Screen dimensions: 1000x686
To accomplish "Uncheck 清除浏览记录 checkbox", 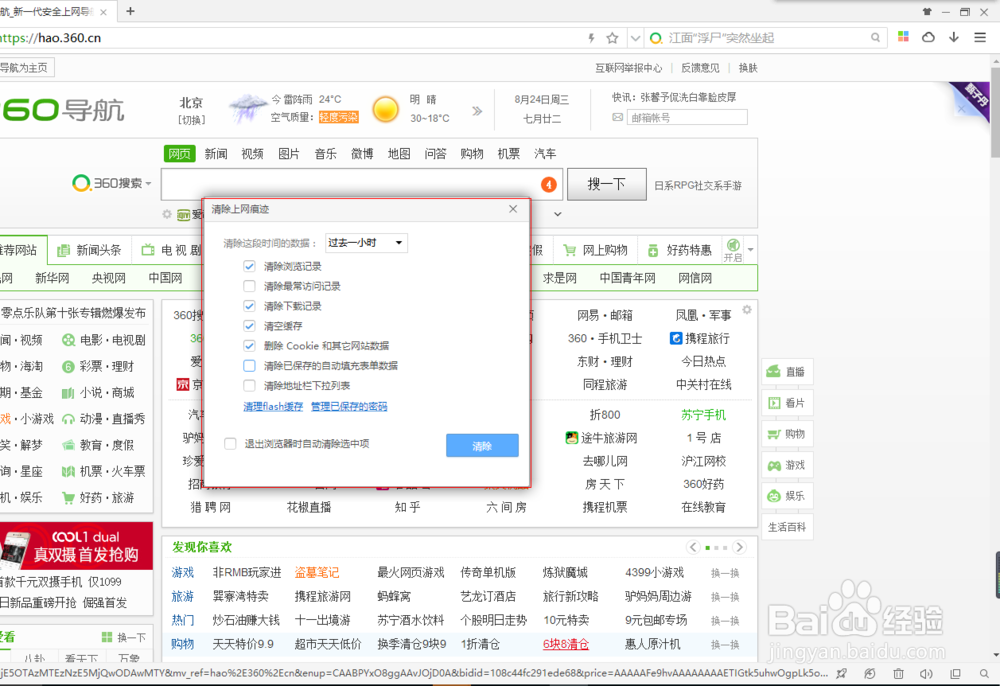I will pyautogui.click(x=249, y=266).
